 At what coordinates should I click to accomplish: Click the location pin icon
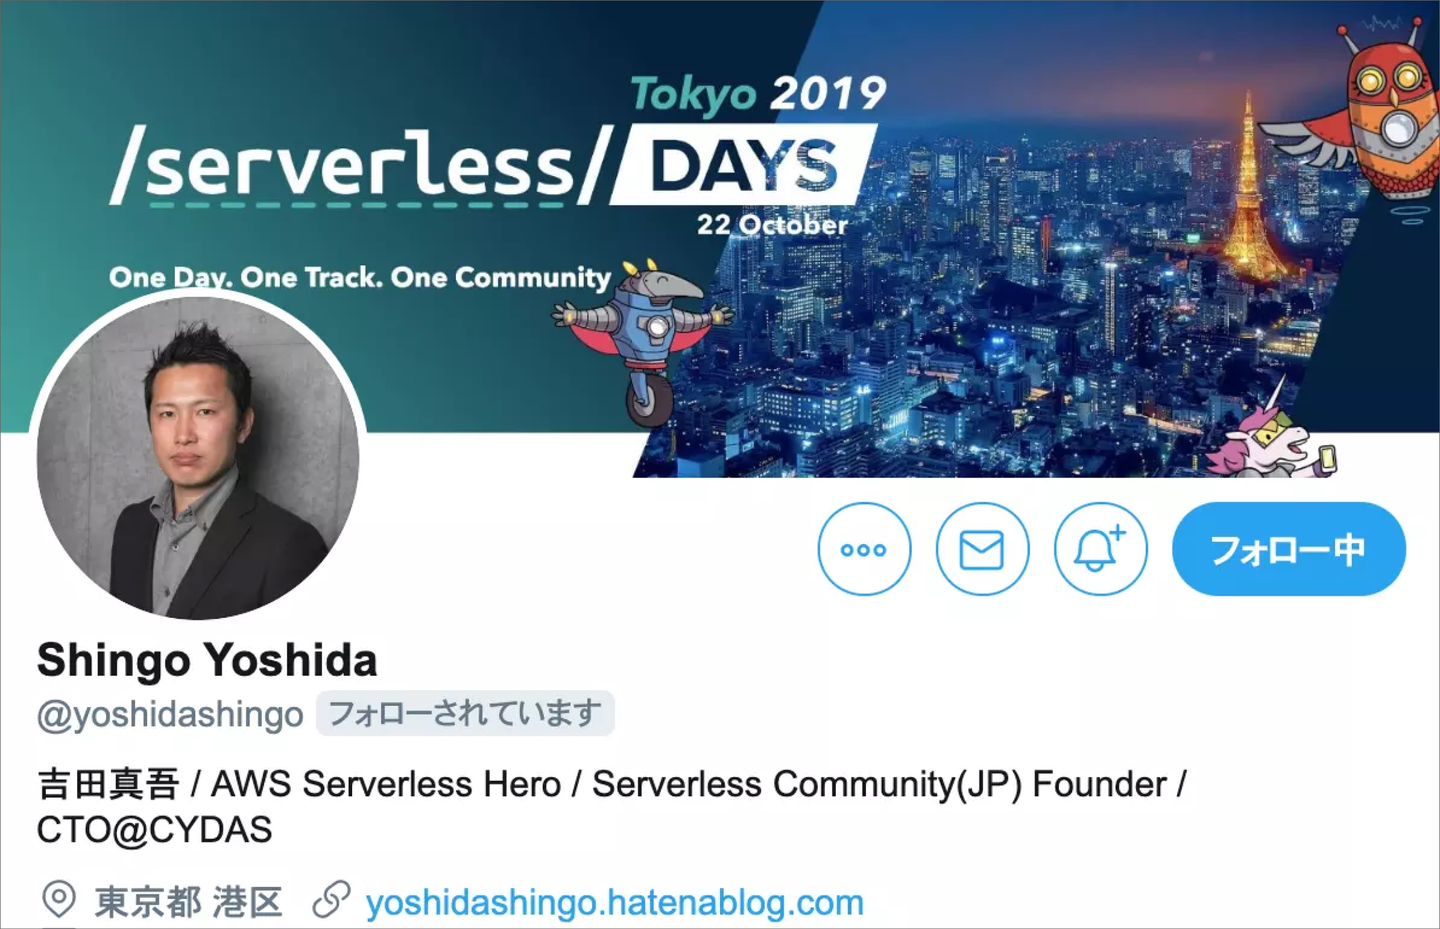point(59,900)
